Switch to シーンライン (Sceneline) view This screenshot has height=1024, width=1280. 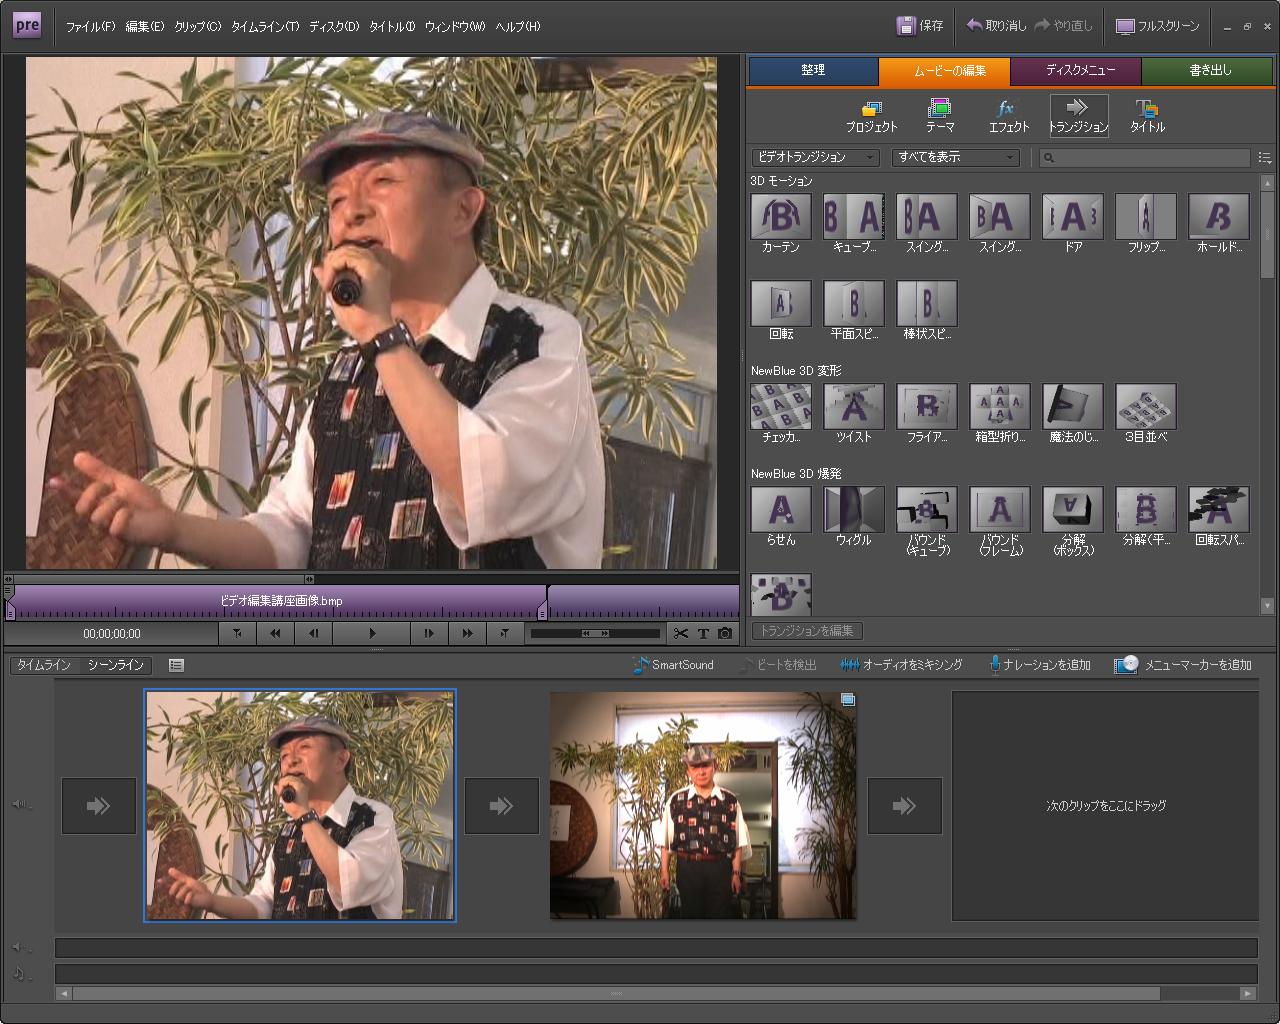[115, 665]
